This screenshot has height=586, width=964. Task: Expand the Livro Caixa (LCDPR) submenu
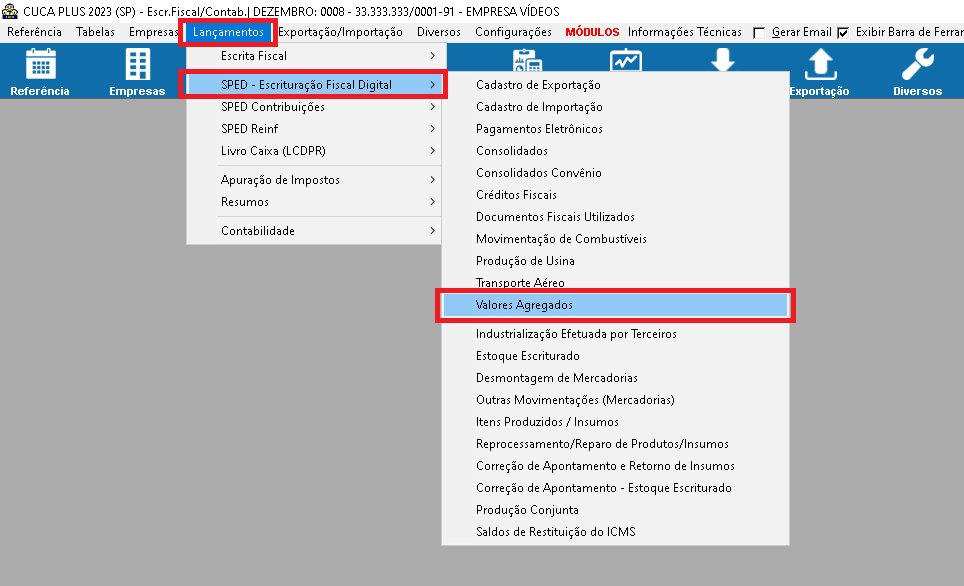tap(314, 151)
